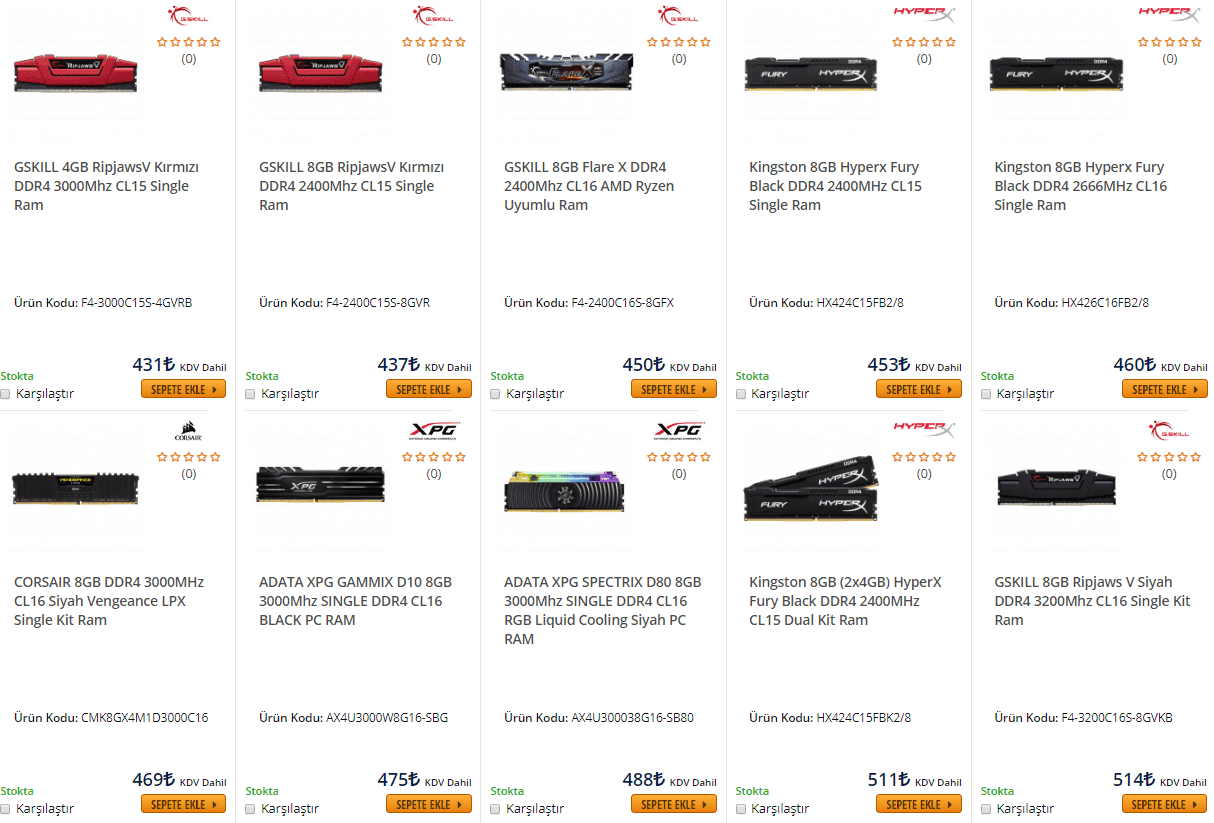Click XPG logo on the GAMMIX D10 product
The image size is (1214, 823).
tap(433, 431)
